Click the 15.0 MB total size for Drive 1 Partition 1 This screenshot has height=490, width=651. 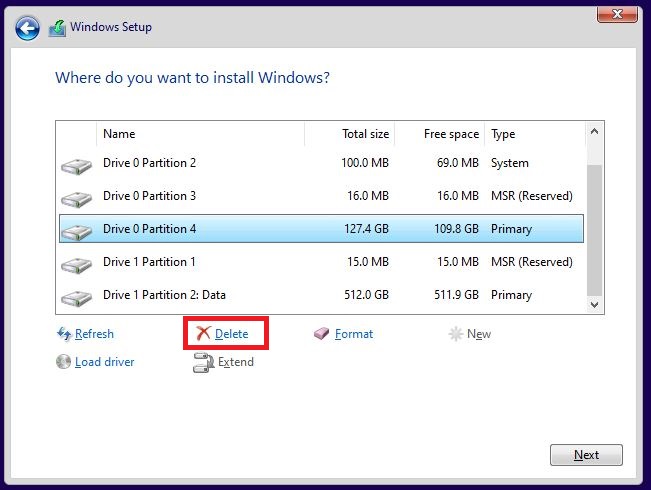(368, 262)
